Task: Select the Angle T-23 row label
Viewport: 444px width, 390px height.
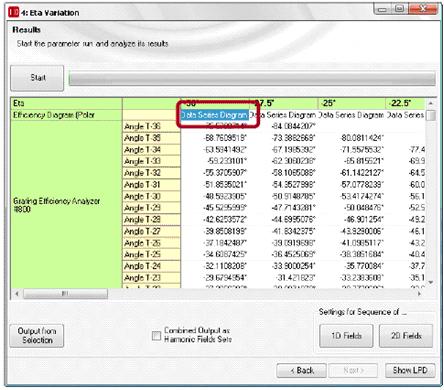Action: [151, 278]
